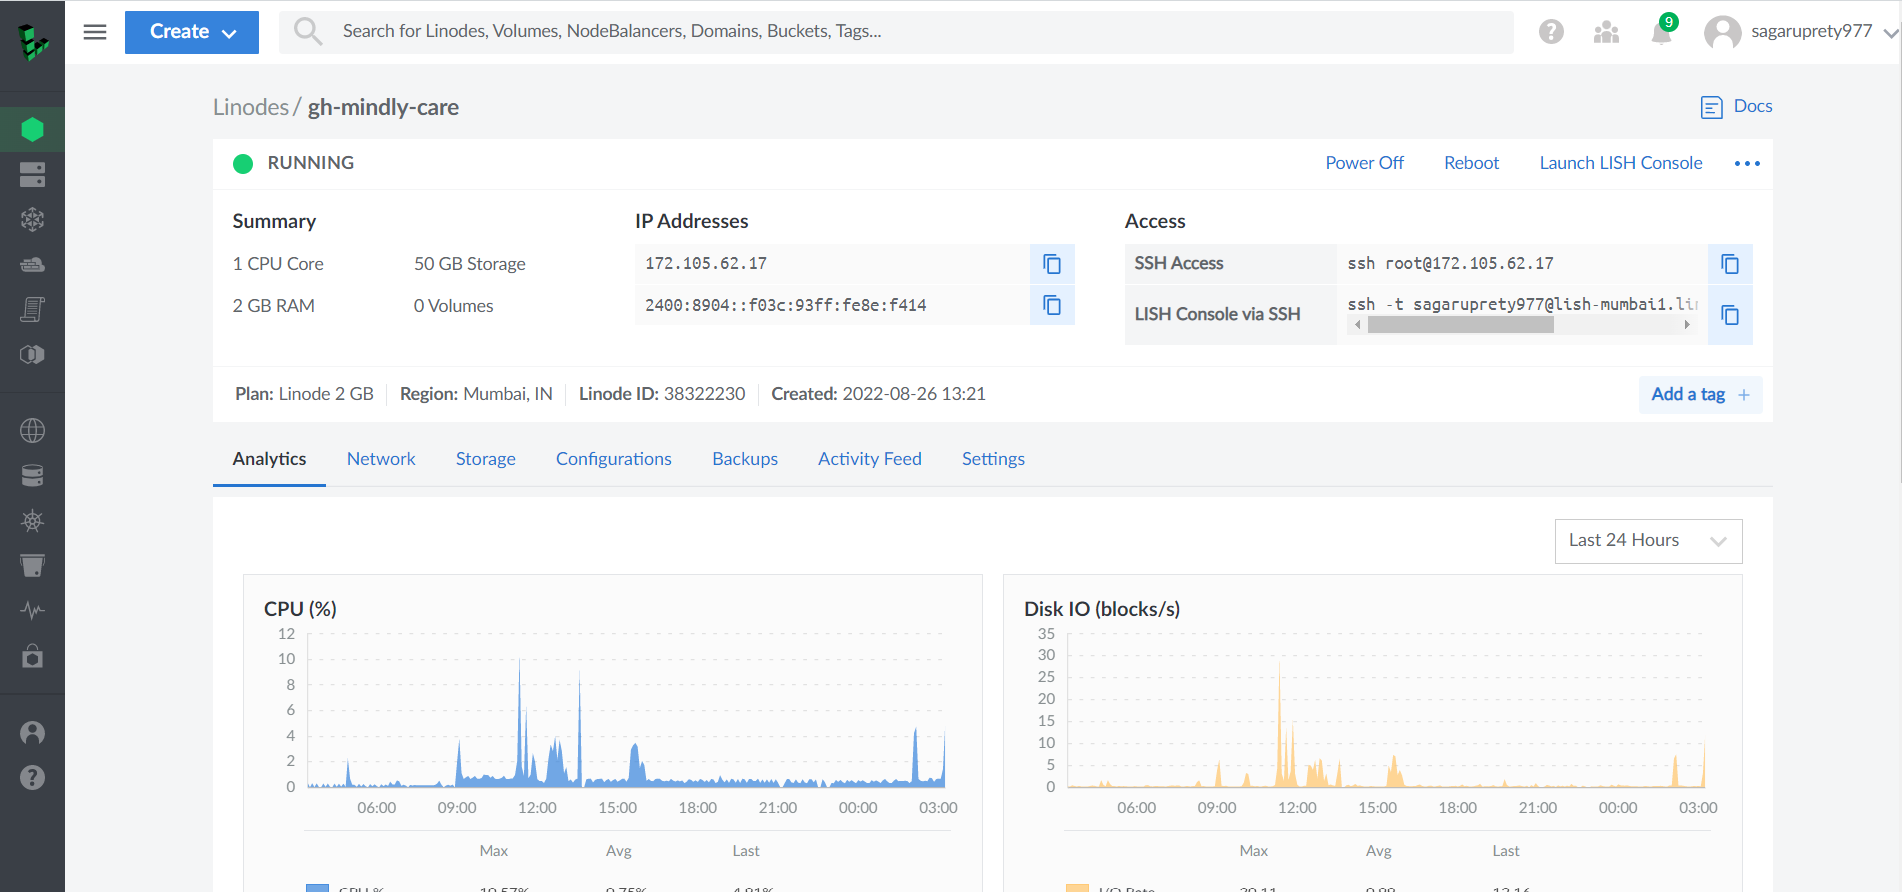
Task: Click Power Off
Action: pyautogui.click(x=1364, y=163)
